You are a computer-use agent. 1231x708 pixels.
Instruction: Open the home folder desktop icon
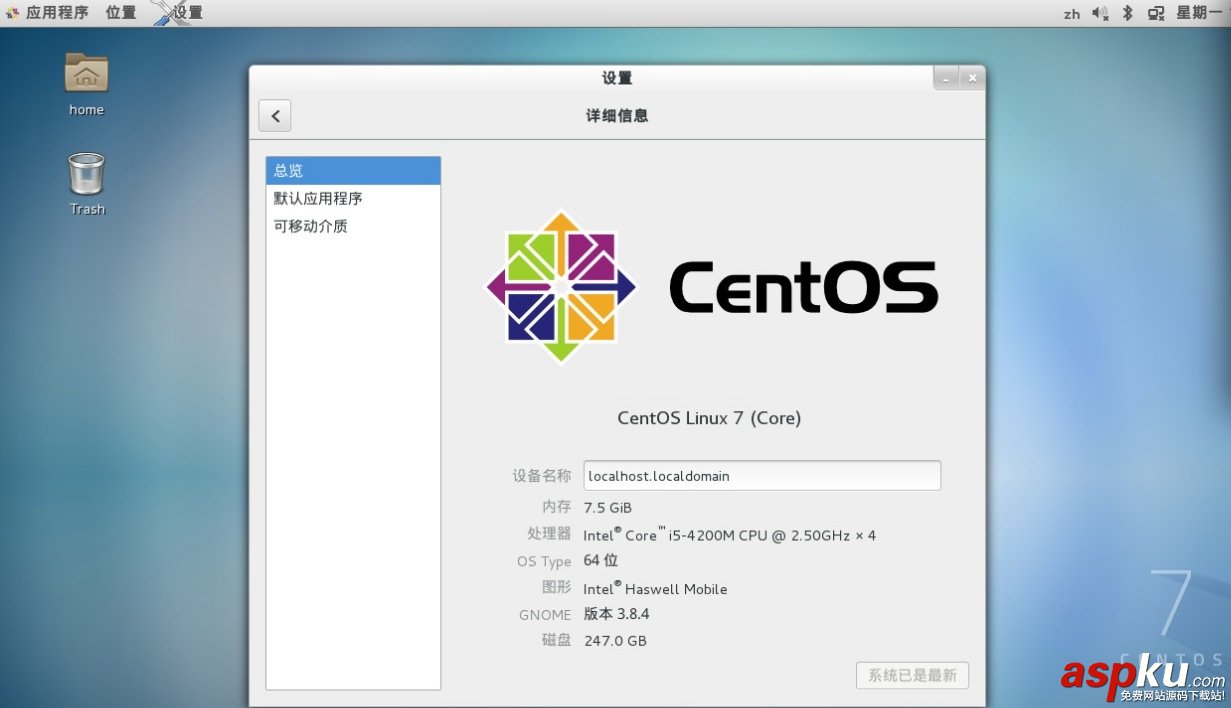(86, 84)
